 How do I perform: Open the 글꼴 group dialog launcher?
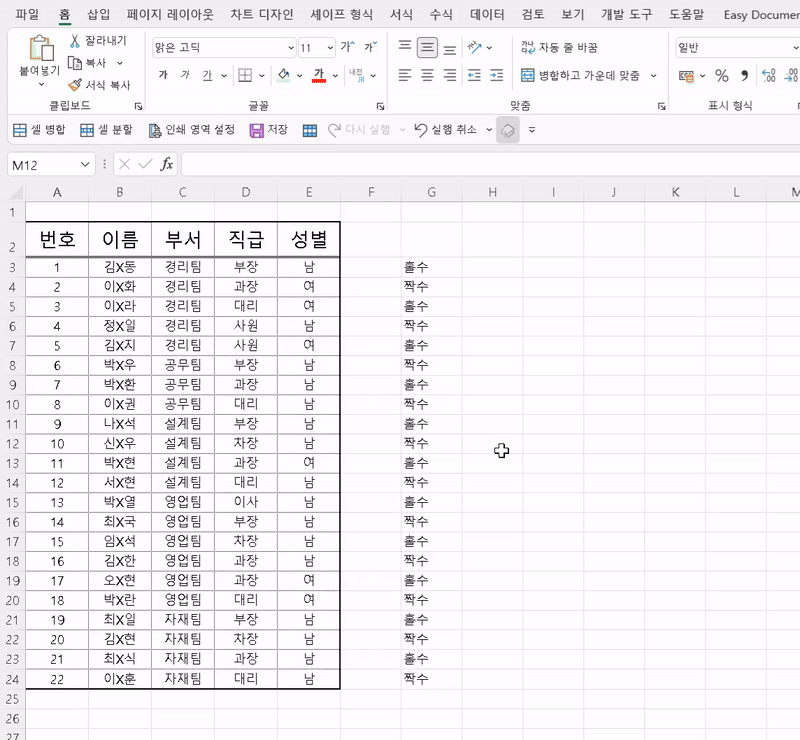[380, 106]
